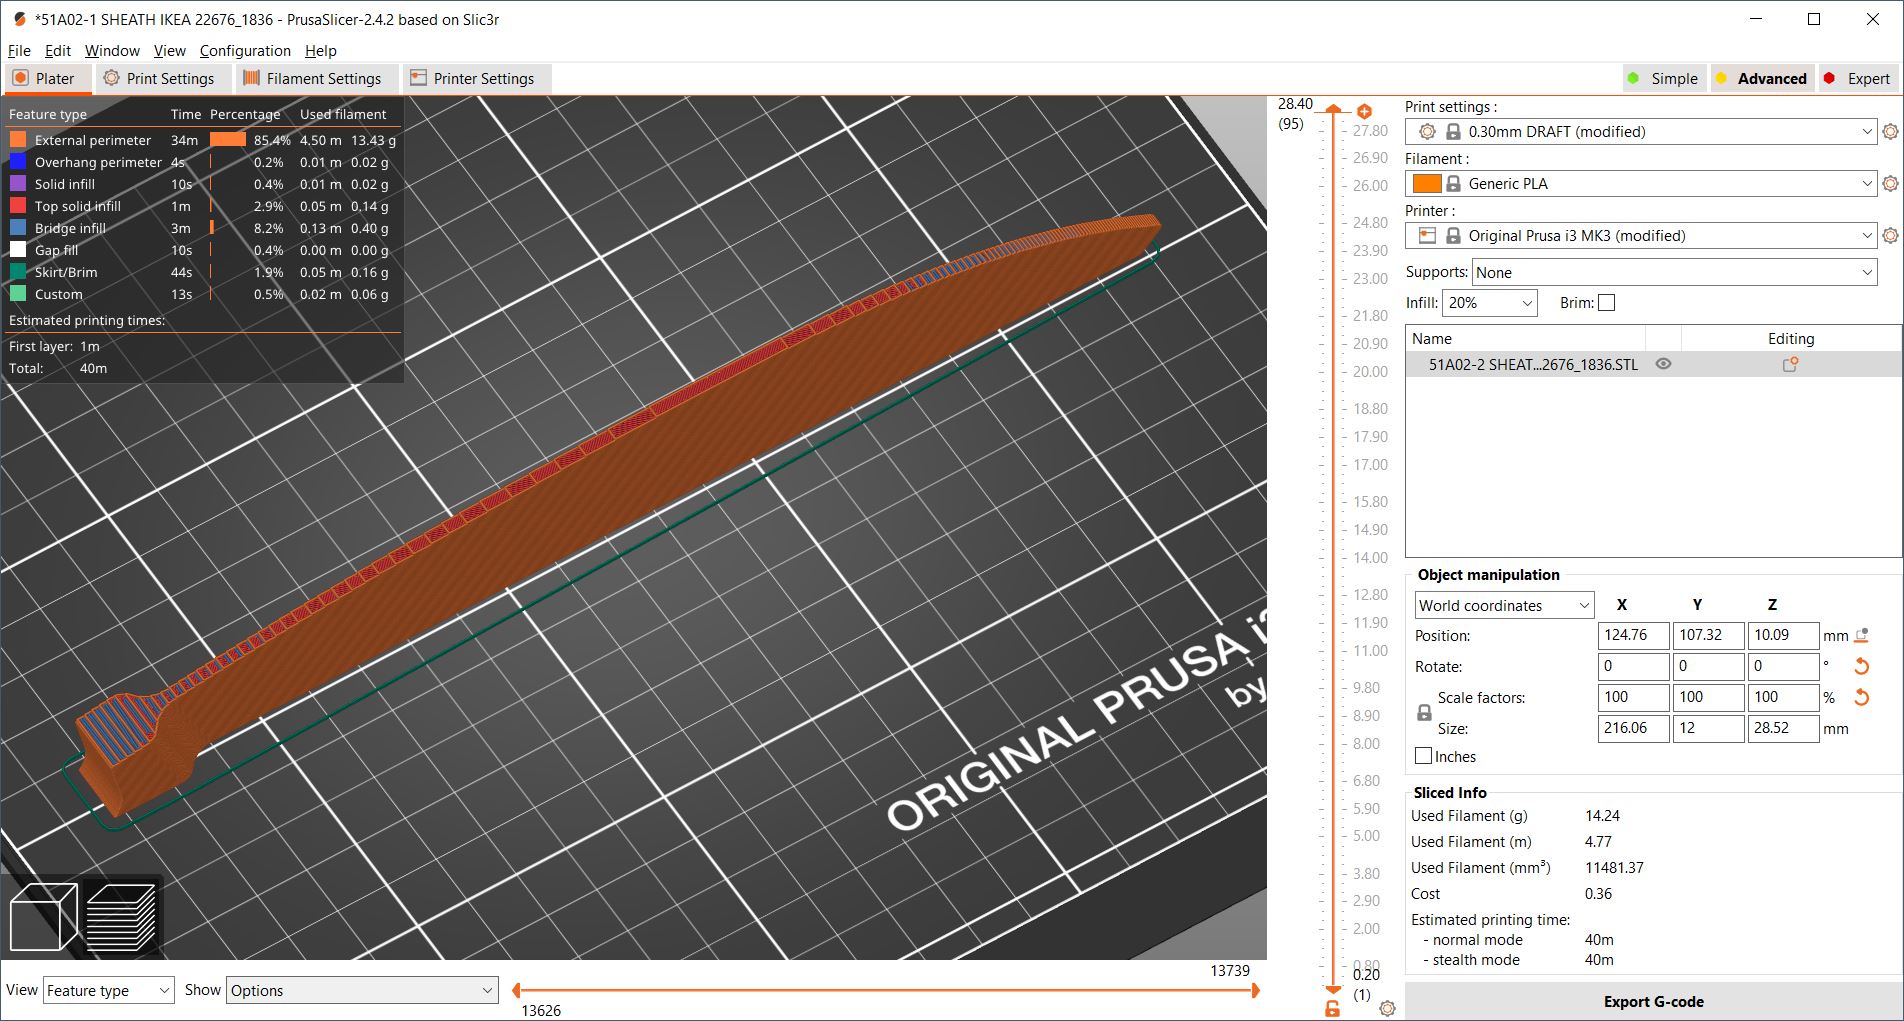Enable the Brim checkbox
Screen dimensions: 1904x1021
coord(1606,303)
